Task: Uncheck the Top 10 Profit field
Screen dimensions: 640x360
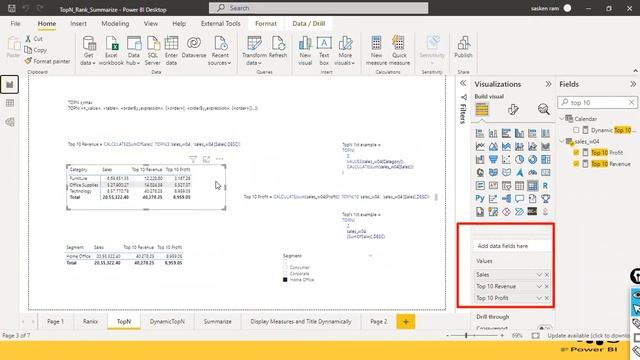Action: [576, 153]
